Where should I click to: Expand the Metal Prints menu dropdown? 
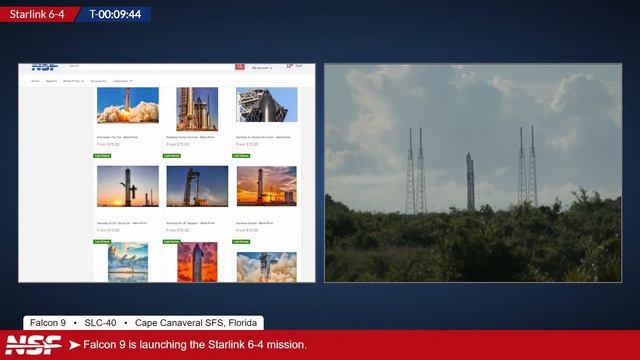click(x=73, y=81)
